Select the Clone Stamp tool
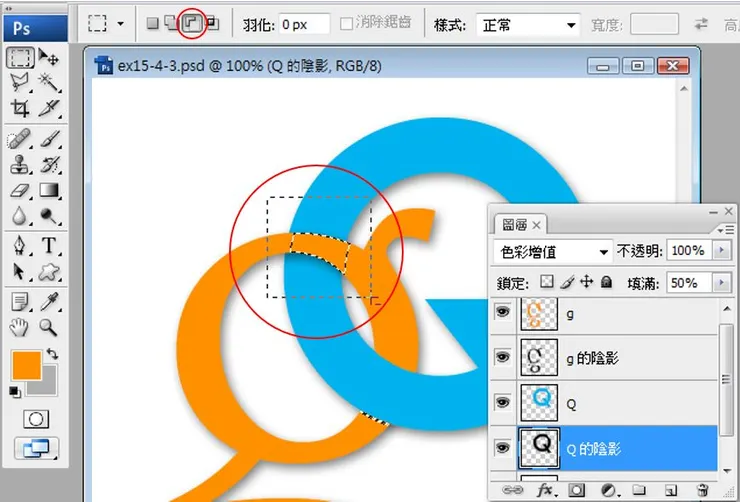The image size is (740, 502). [20, 165]
